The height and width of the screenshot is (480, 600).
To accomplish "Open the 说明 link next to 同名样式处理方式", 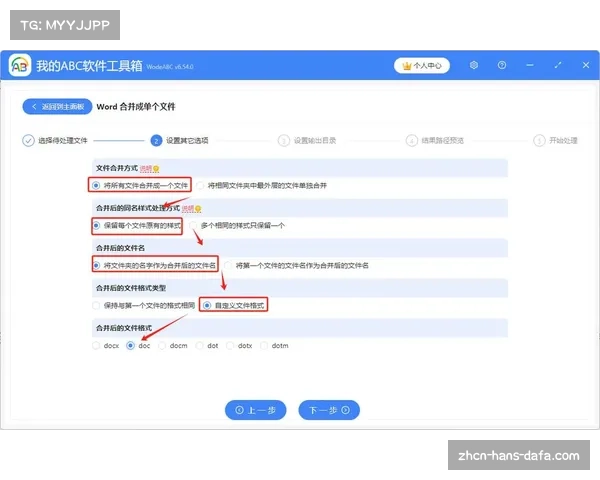I will (x=188, y=209).
